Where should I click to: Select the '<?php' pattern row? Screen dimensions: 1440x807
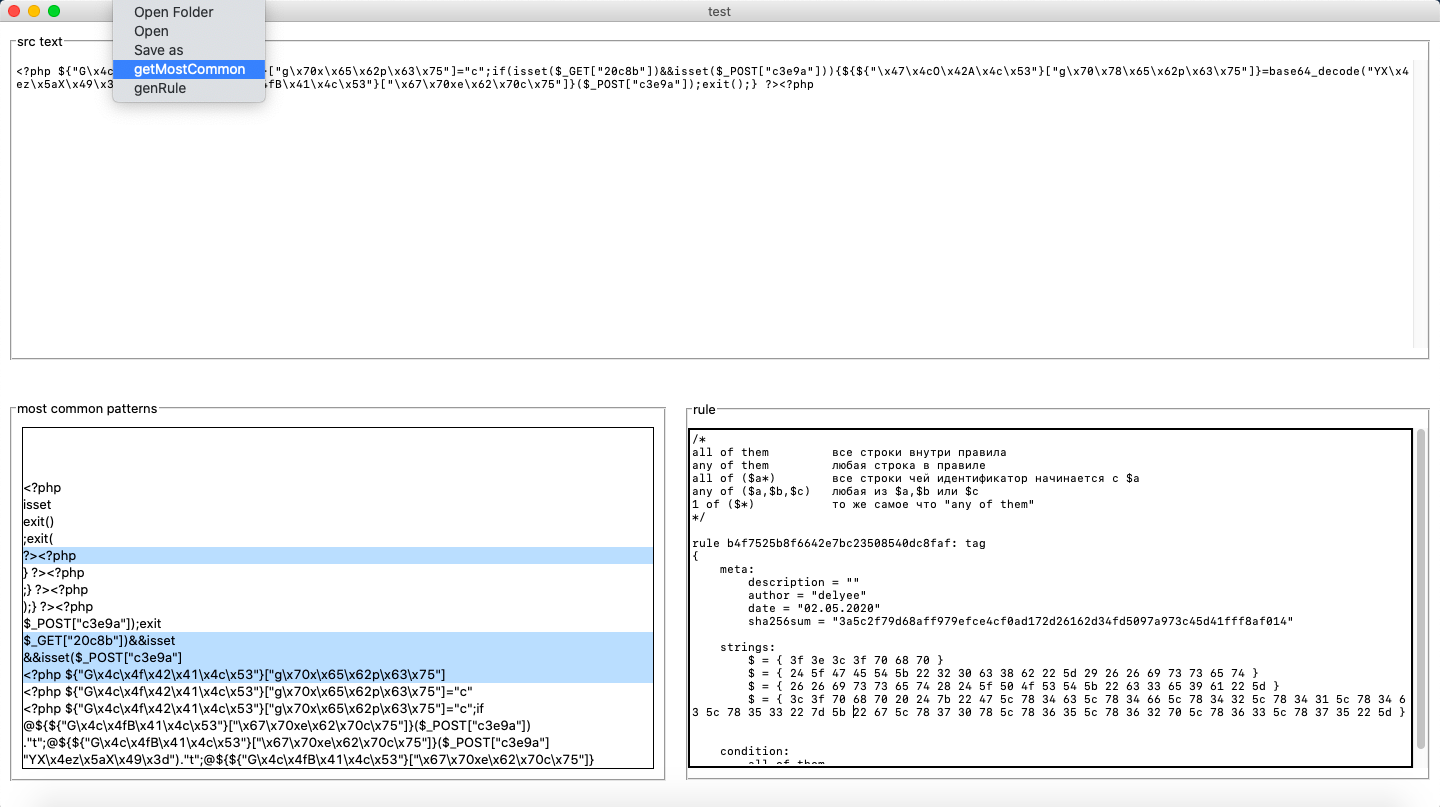(x=338, y=488)
